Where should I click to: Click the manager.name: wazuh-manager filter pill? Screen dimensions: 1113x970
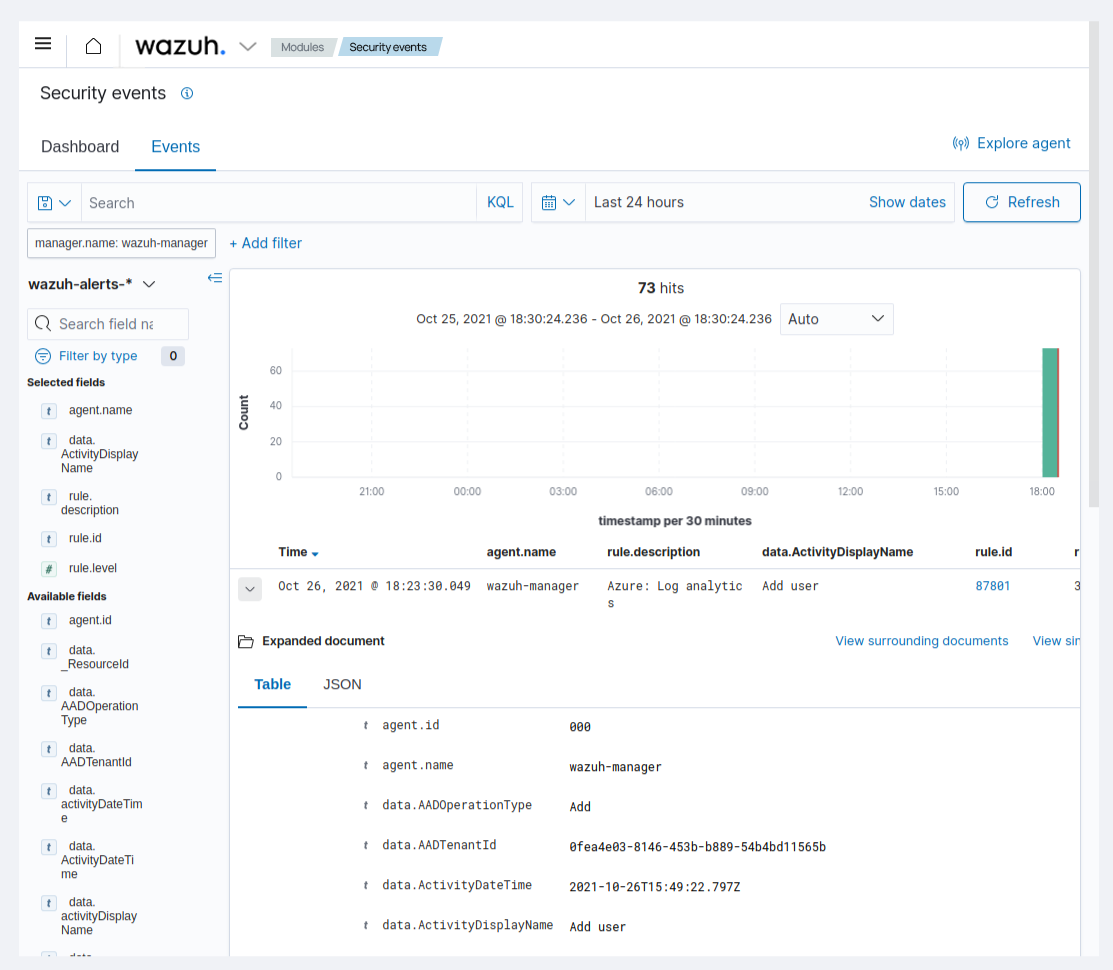coord(121,243)
